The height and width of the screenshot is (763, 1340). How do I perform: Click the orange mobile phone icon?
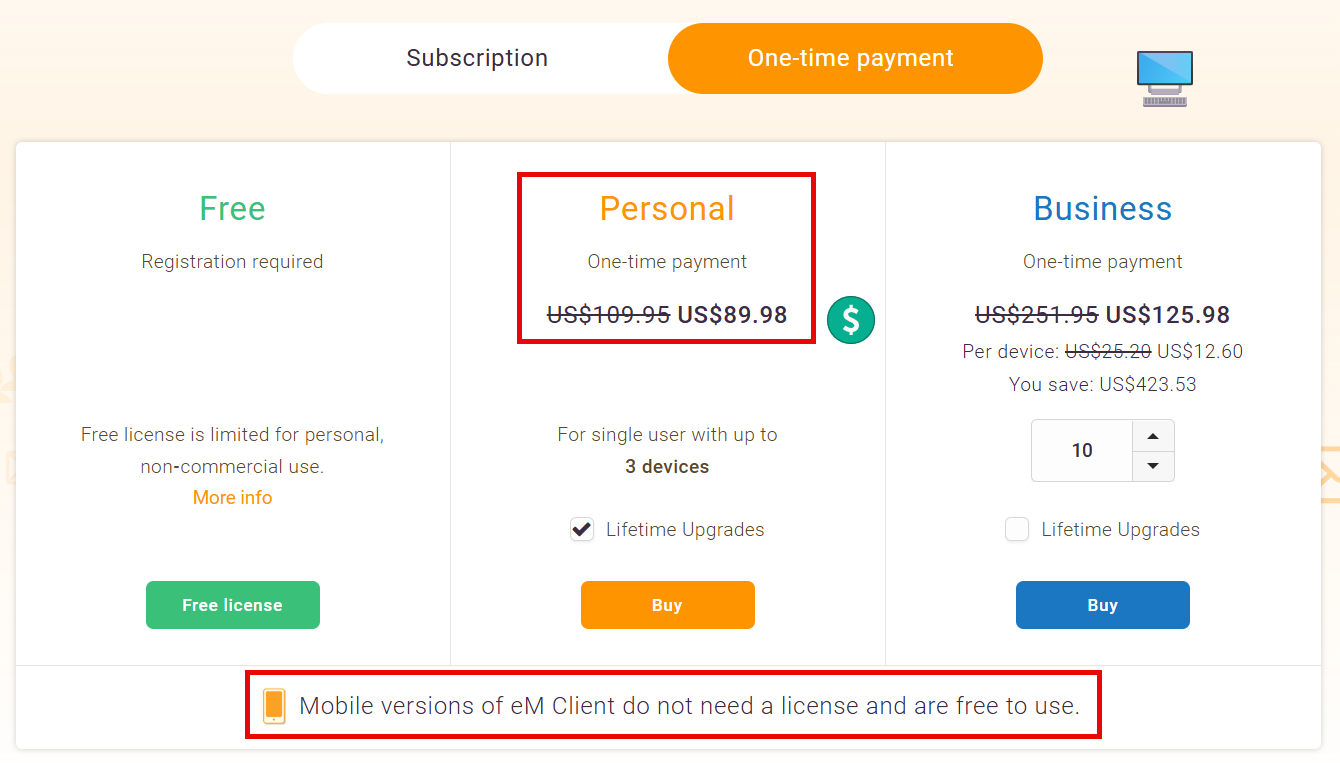coord(274,705)
